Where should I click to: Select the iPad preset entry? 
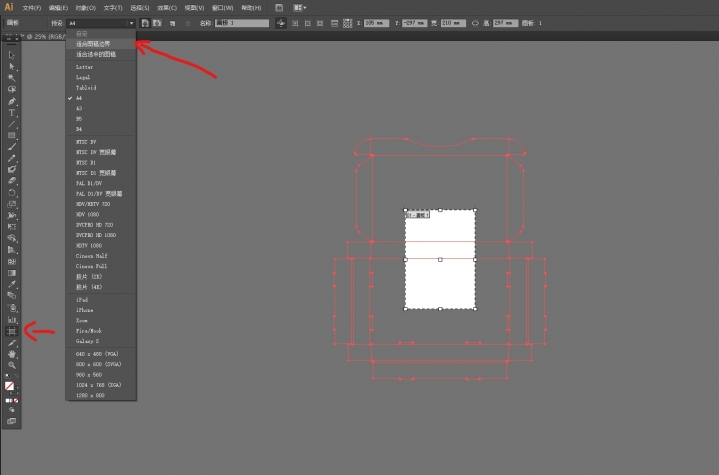pos(82,299)
